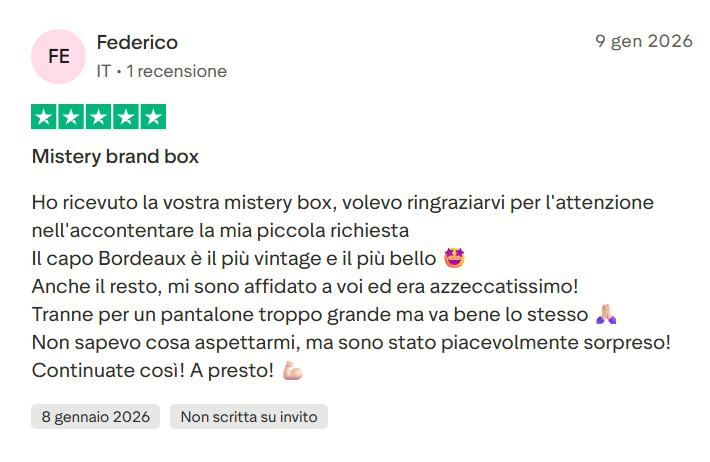Click the star-eyes emoji after "più bello"
This screenshot has height=462, width=710.
(x=454, y=258)
